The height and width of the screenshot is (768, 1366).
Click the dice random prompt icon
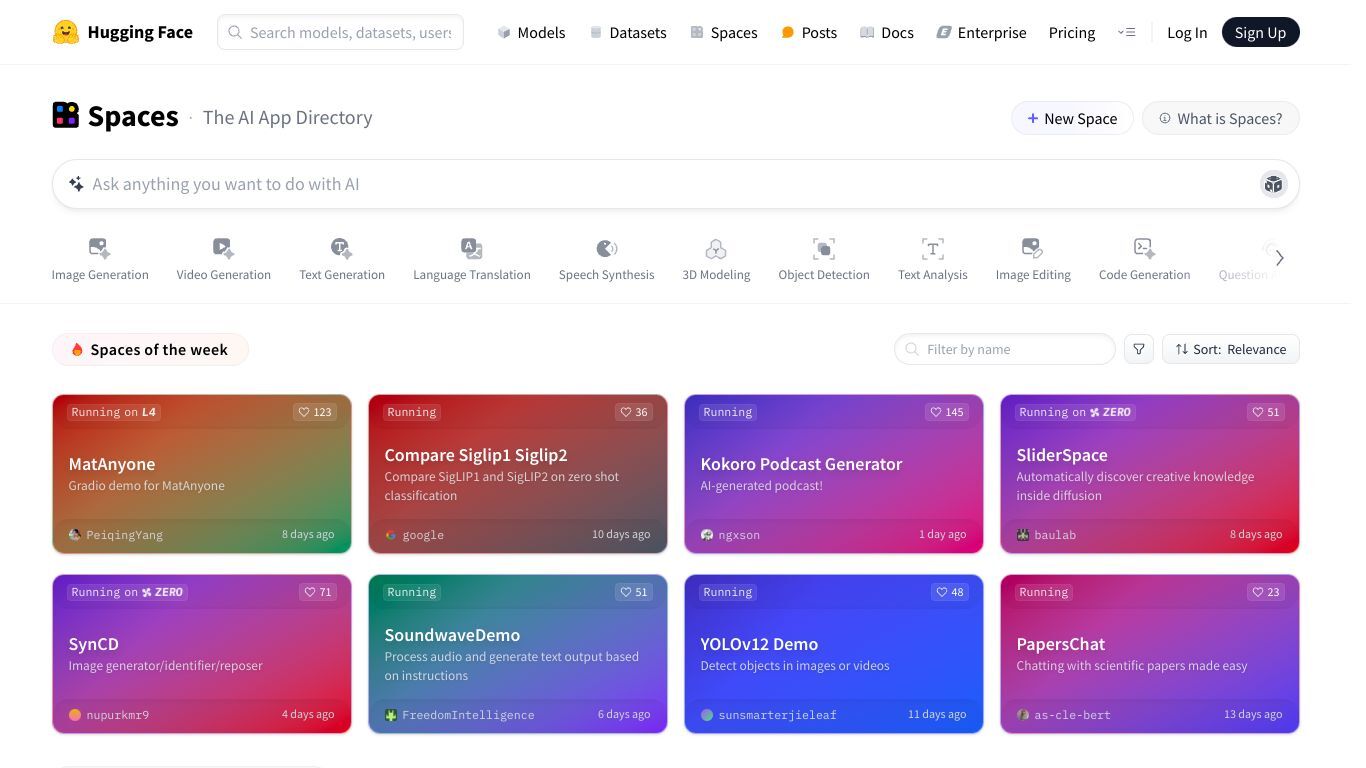pos(1273,184)
